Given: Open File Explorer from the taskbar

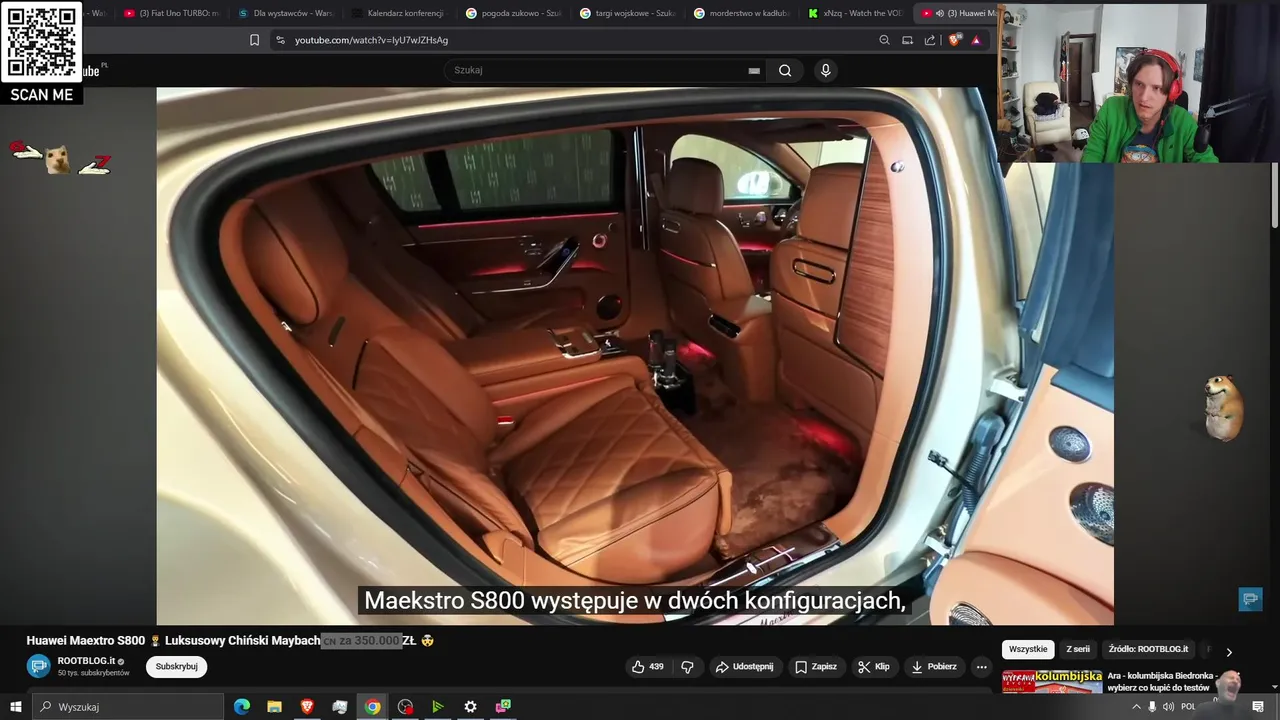Looking at the screenshot, I should pos(274,707).
